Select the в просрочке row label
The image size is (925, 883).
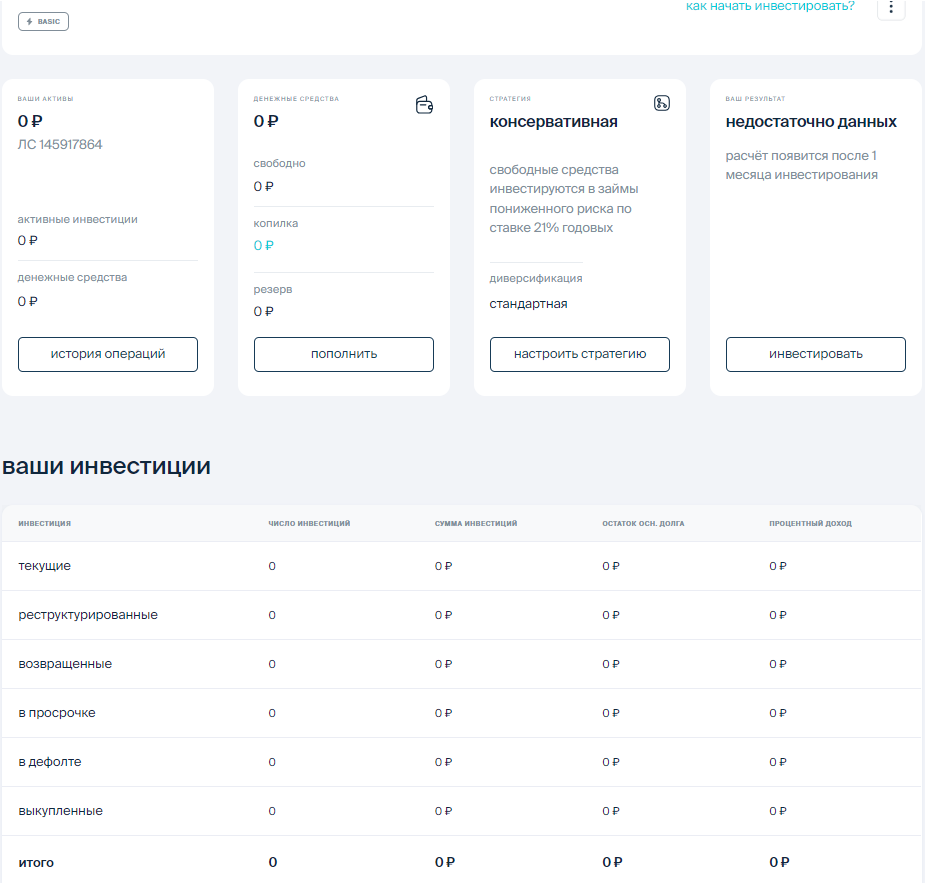tap(57, 713)
